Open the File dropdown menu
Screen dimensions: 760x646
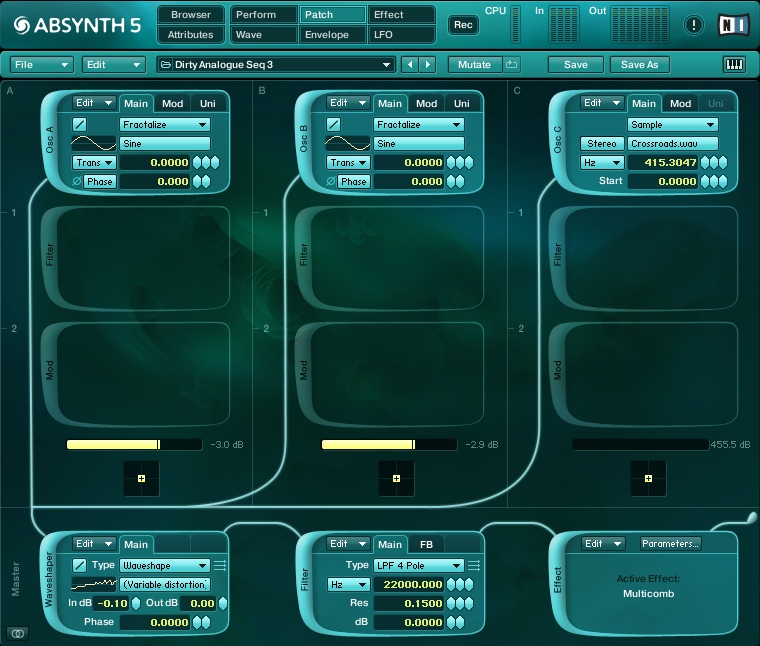point(41,64)
